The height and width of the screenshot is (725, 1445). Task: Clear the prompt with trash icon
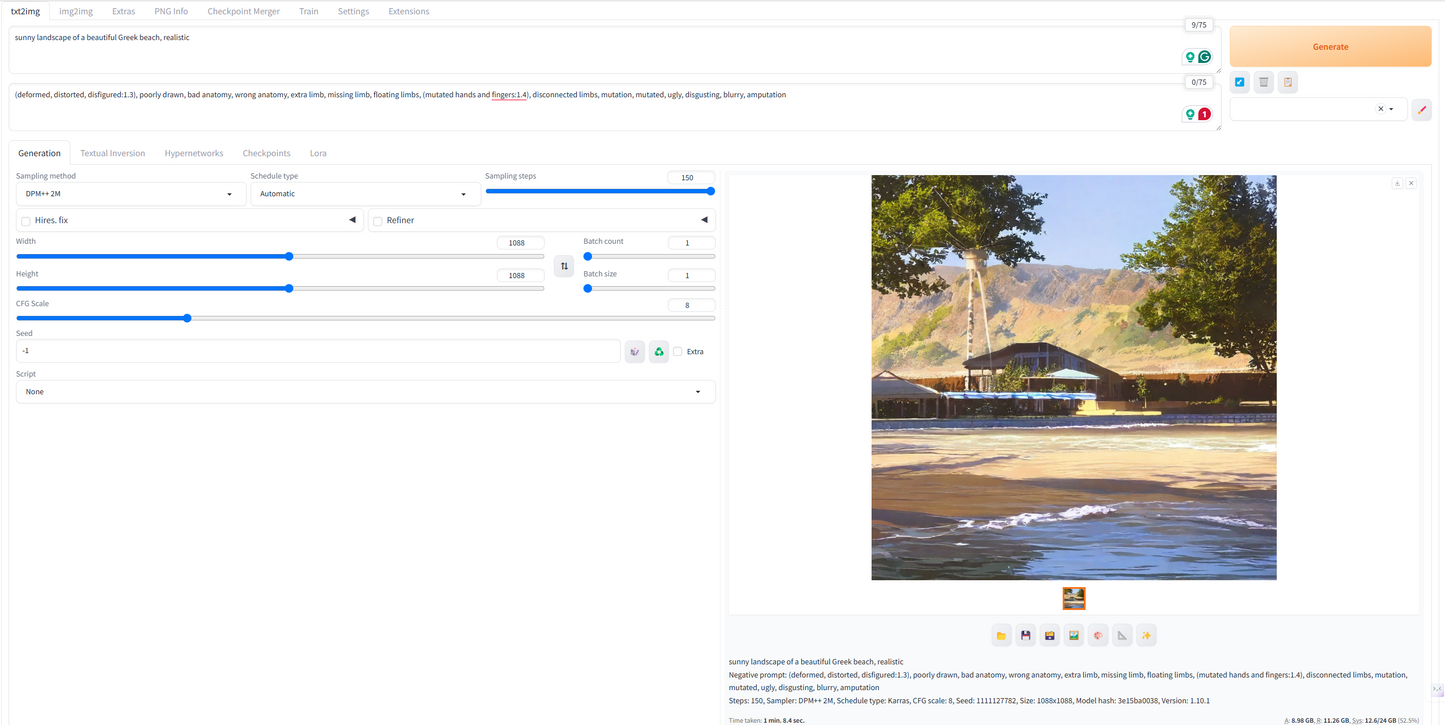pos(1263,82)
